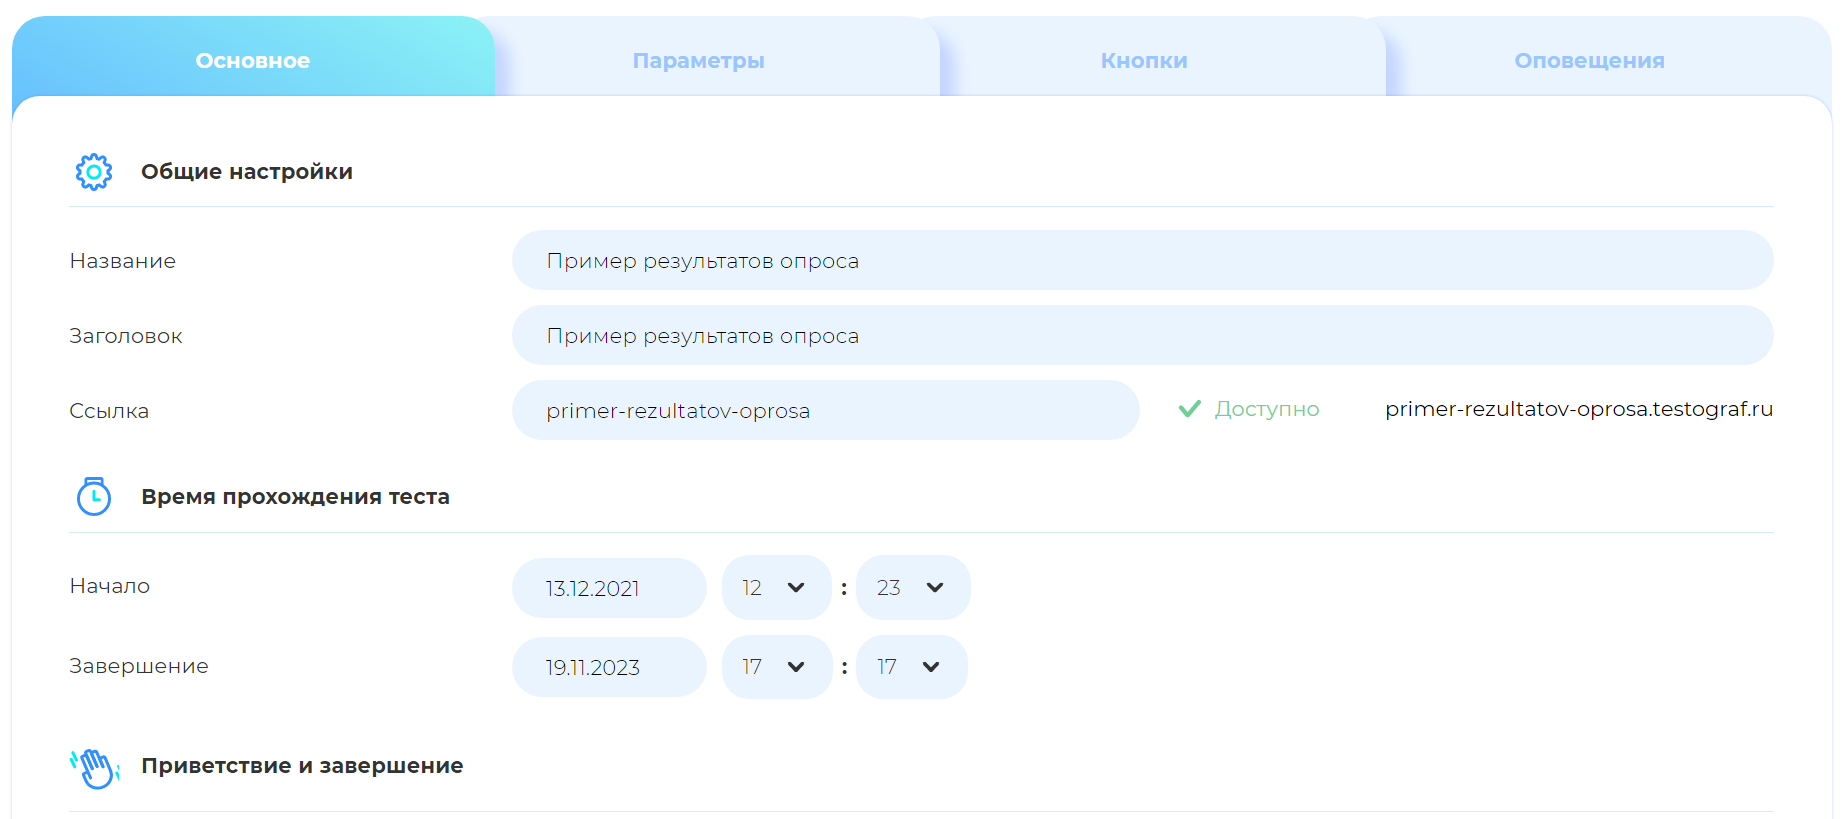The height and width of the screenshot is (819, 1843).
Task: Focus the Заголовок input field
Action: pyautogui.click(x=1142, y=336)
